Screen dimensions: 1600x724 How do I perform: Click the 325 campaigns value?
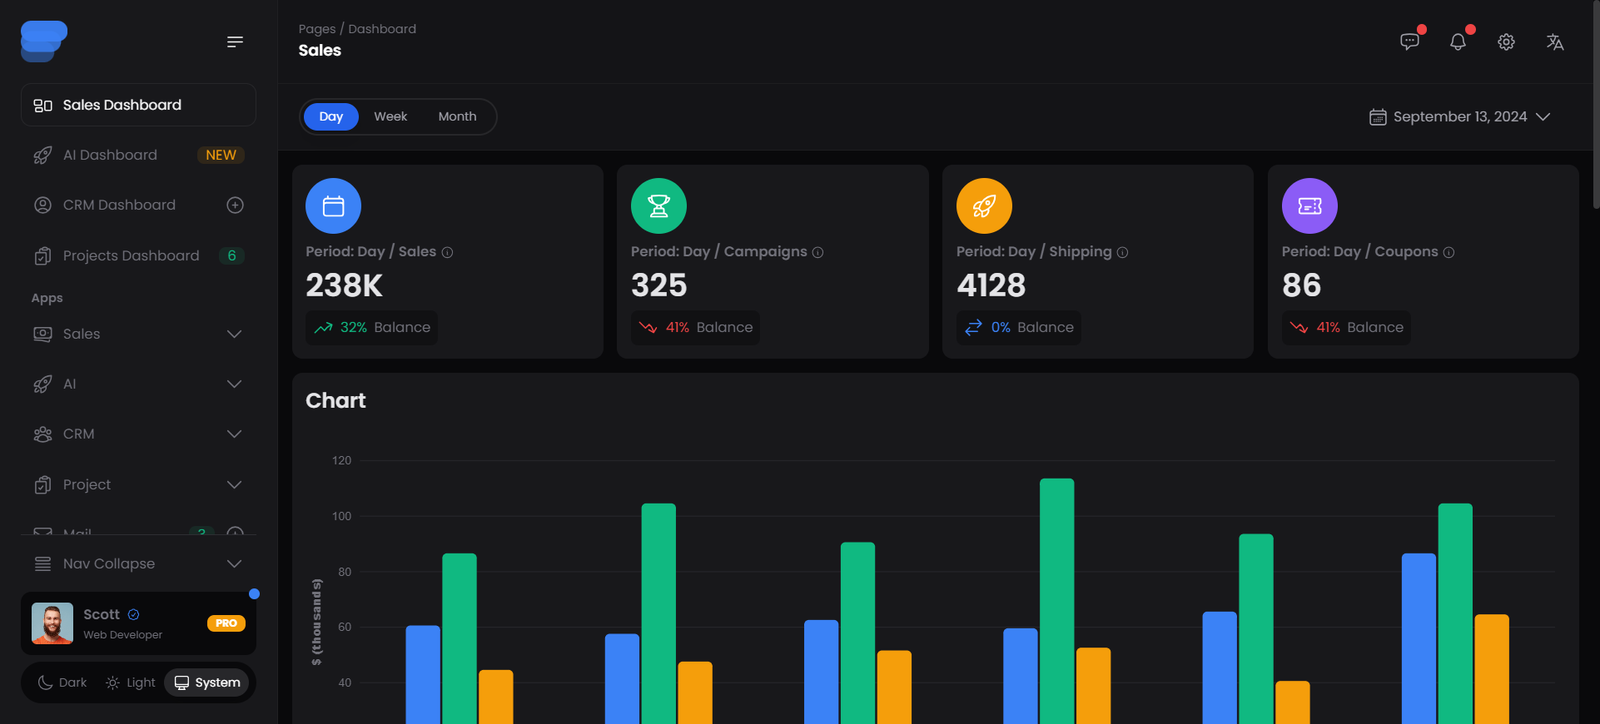coord(659,286)
